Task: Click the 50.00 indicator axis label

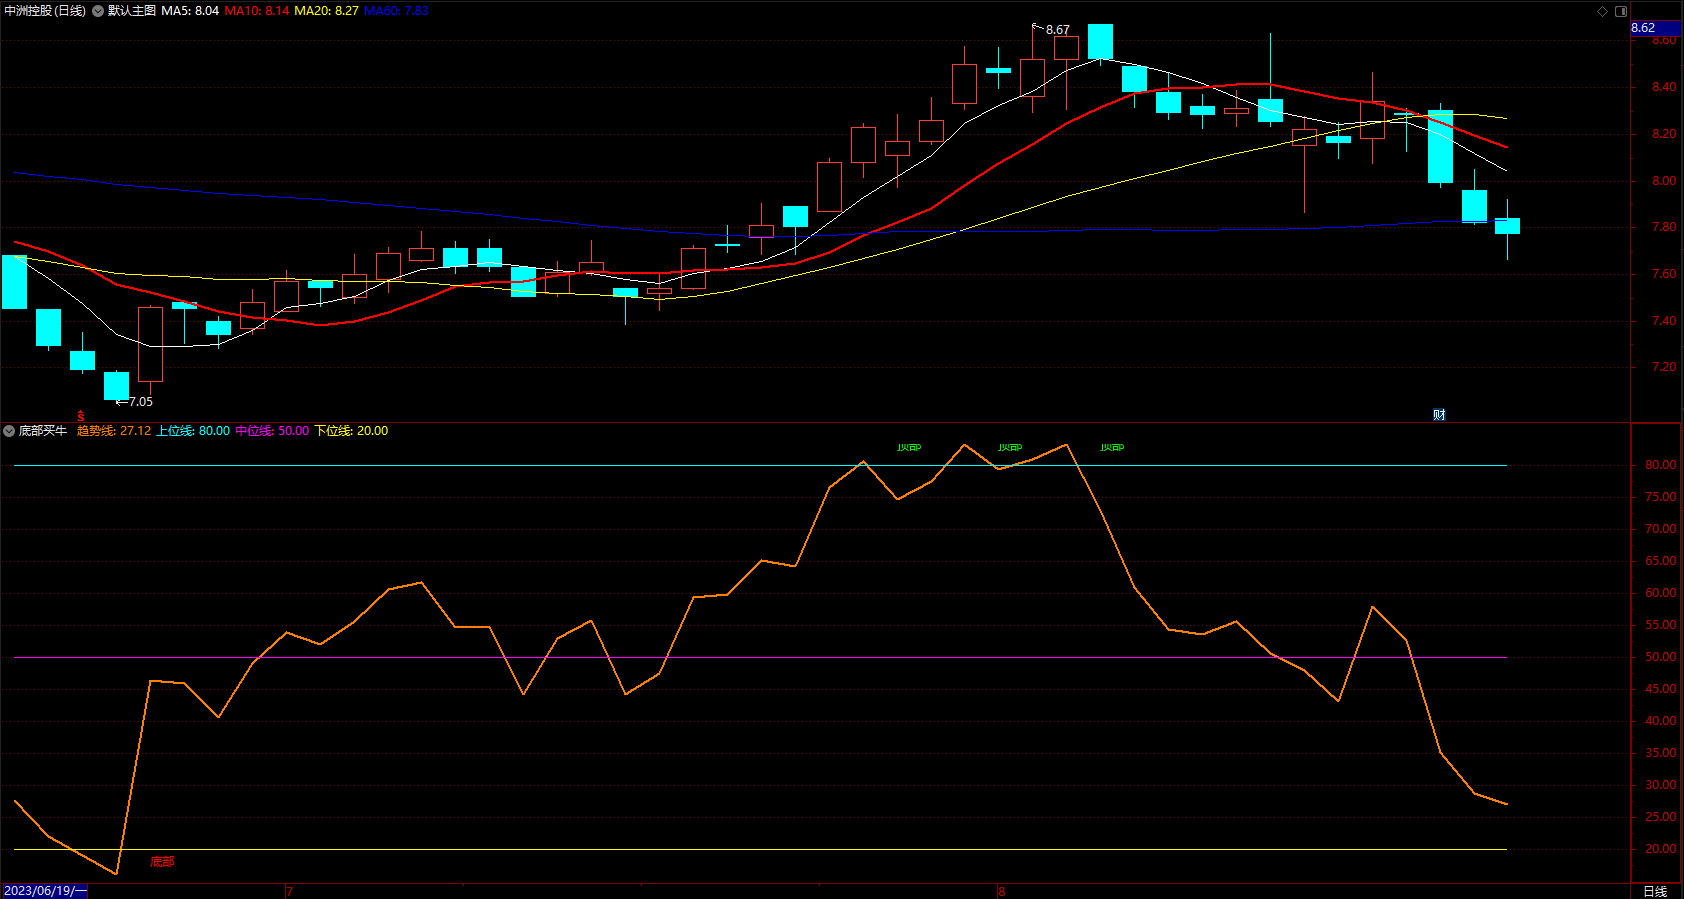Action: [x=1660, y=657]
